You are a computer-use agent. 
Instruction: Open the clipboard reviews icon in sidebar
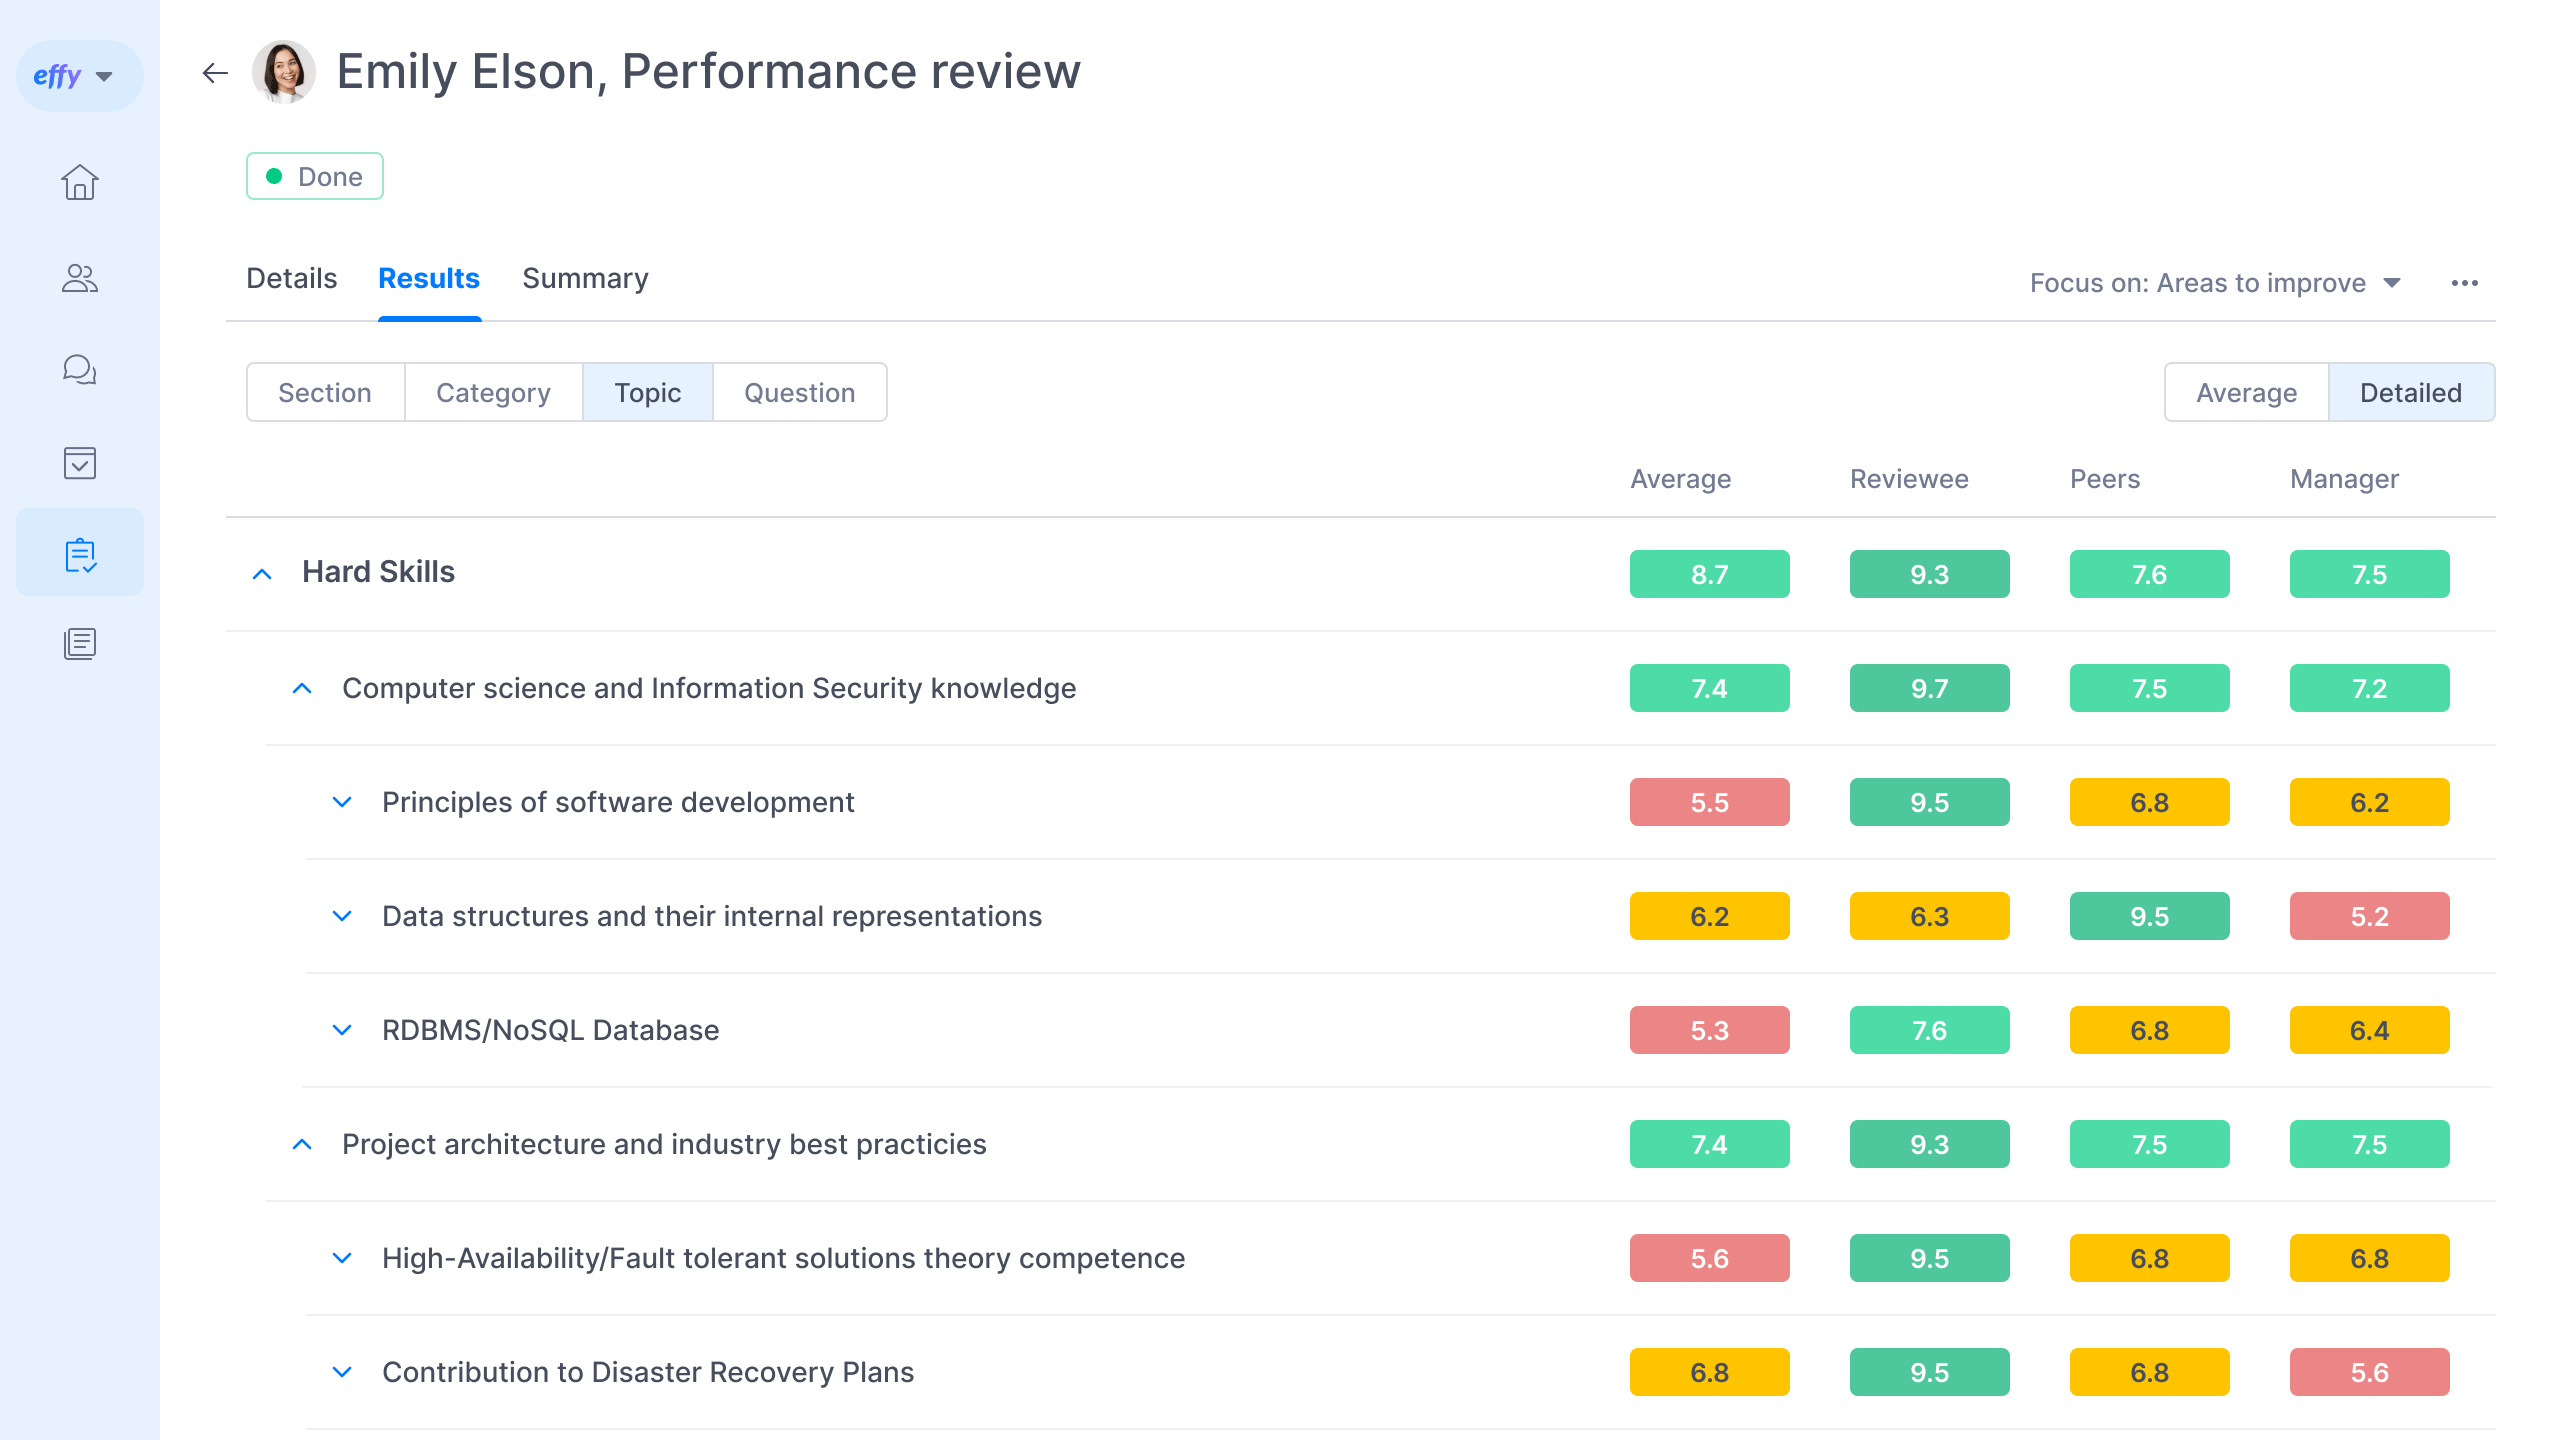pos(80,555)
